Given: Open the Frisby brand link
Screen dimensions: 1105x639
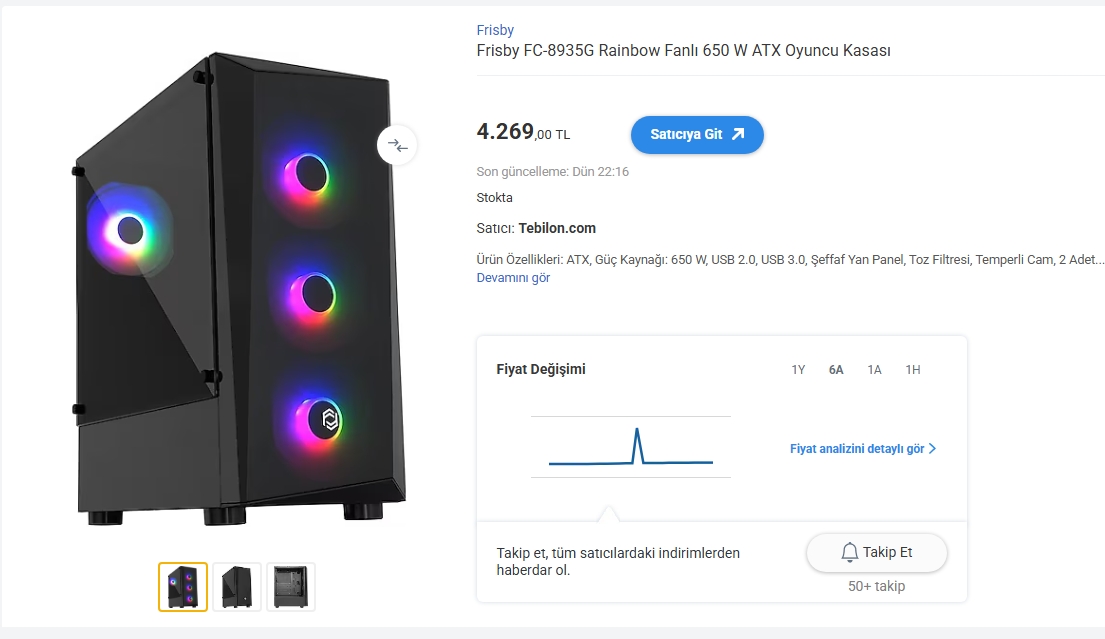Looking at the screenshot, I should (x=495, y=30).
